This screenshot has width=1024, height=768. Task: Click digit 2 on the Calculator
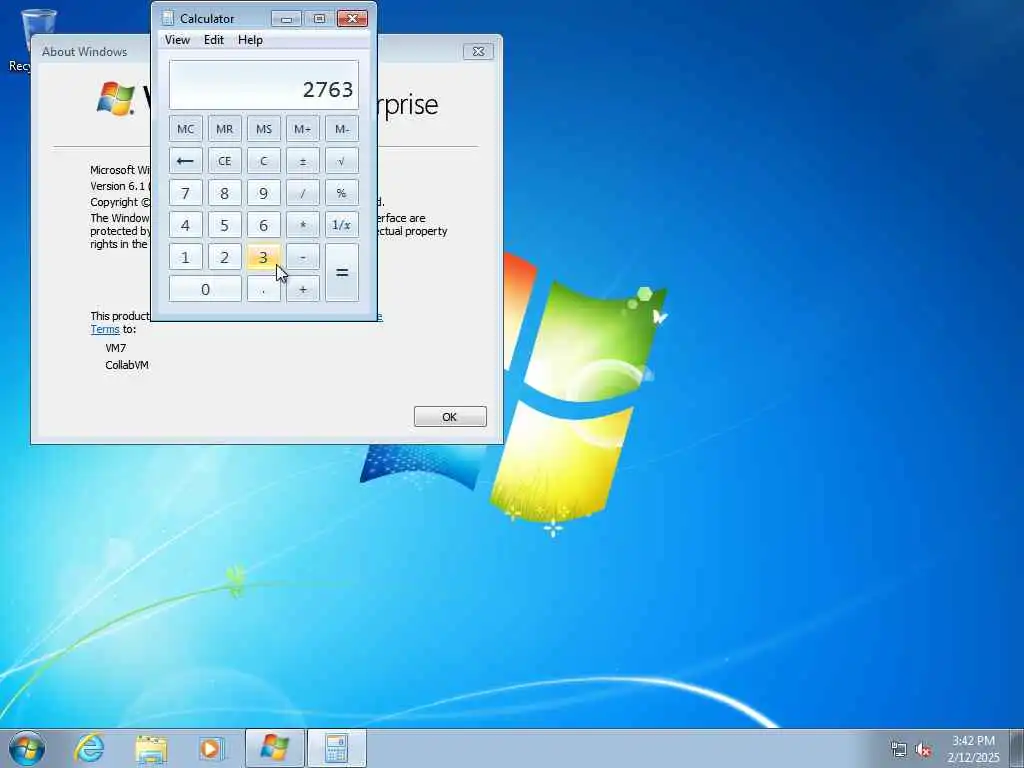tap(225, 257)
